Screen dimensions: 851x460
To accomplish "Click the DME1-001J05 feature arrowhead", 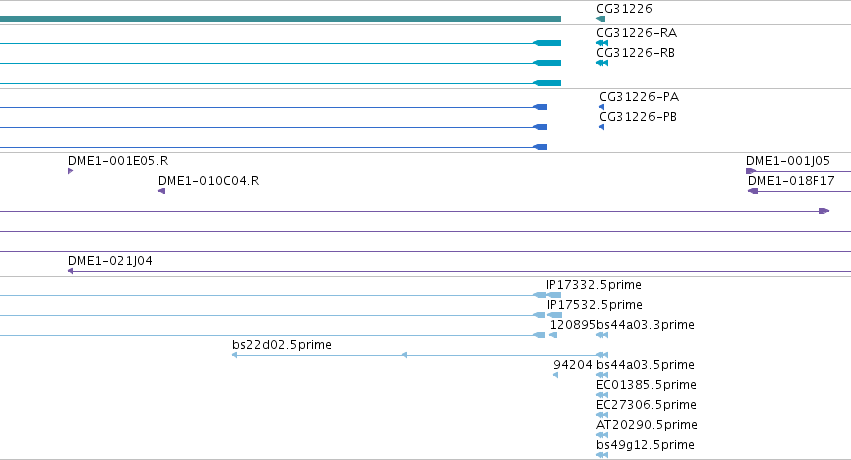I will point(751,171).
